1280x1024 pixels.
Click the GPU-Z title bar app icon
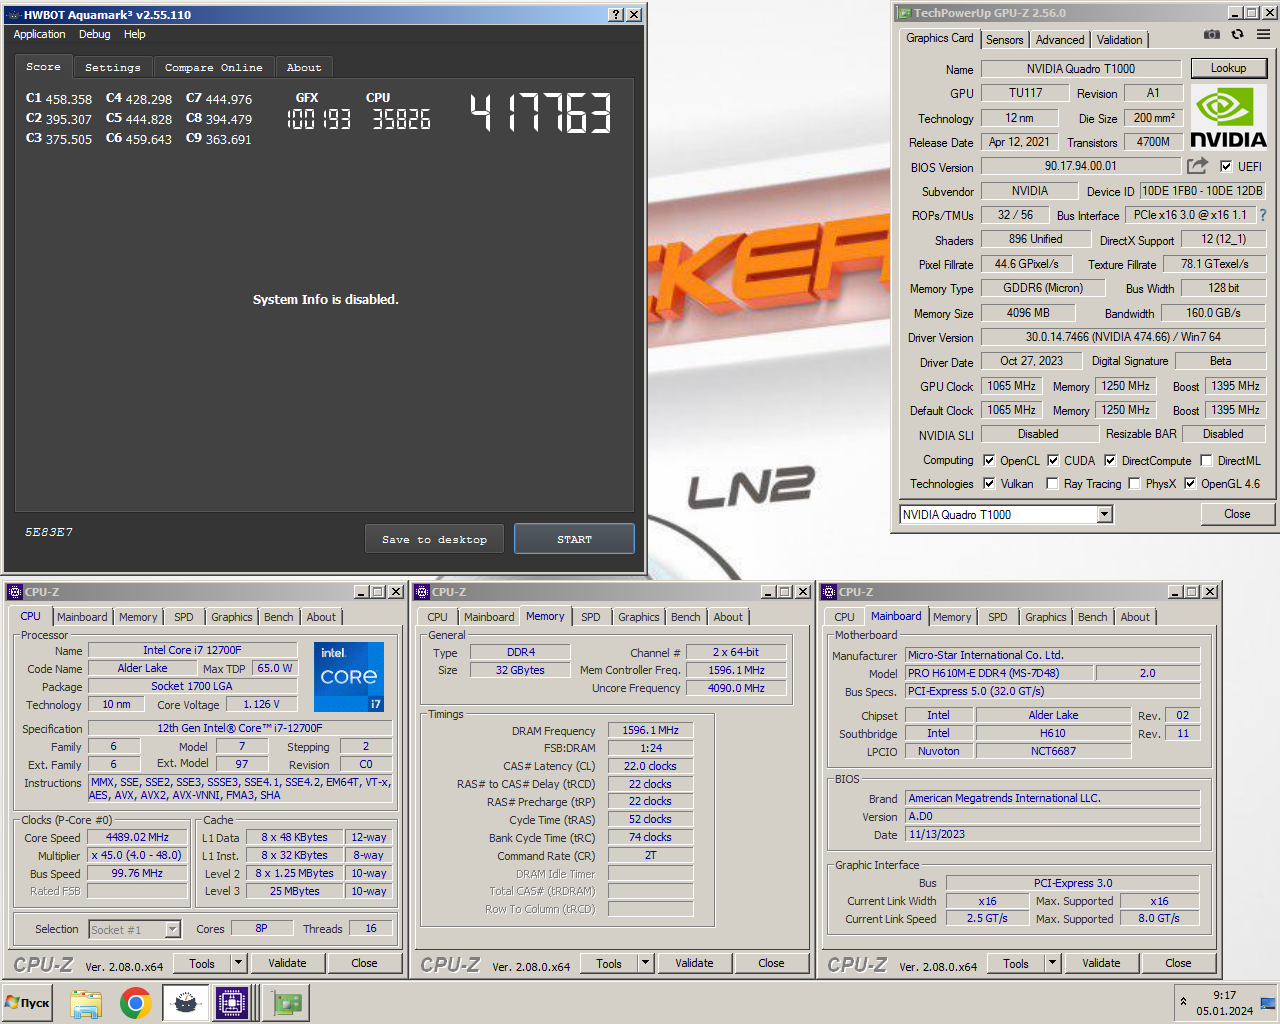tap(904, 13)
